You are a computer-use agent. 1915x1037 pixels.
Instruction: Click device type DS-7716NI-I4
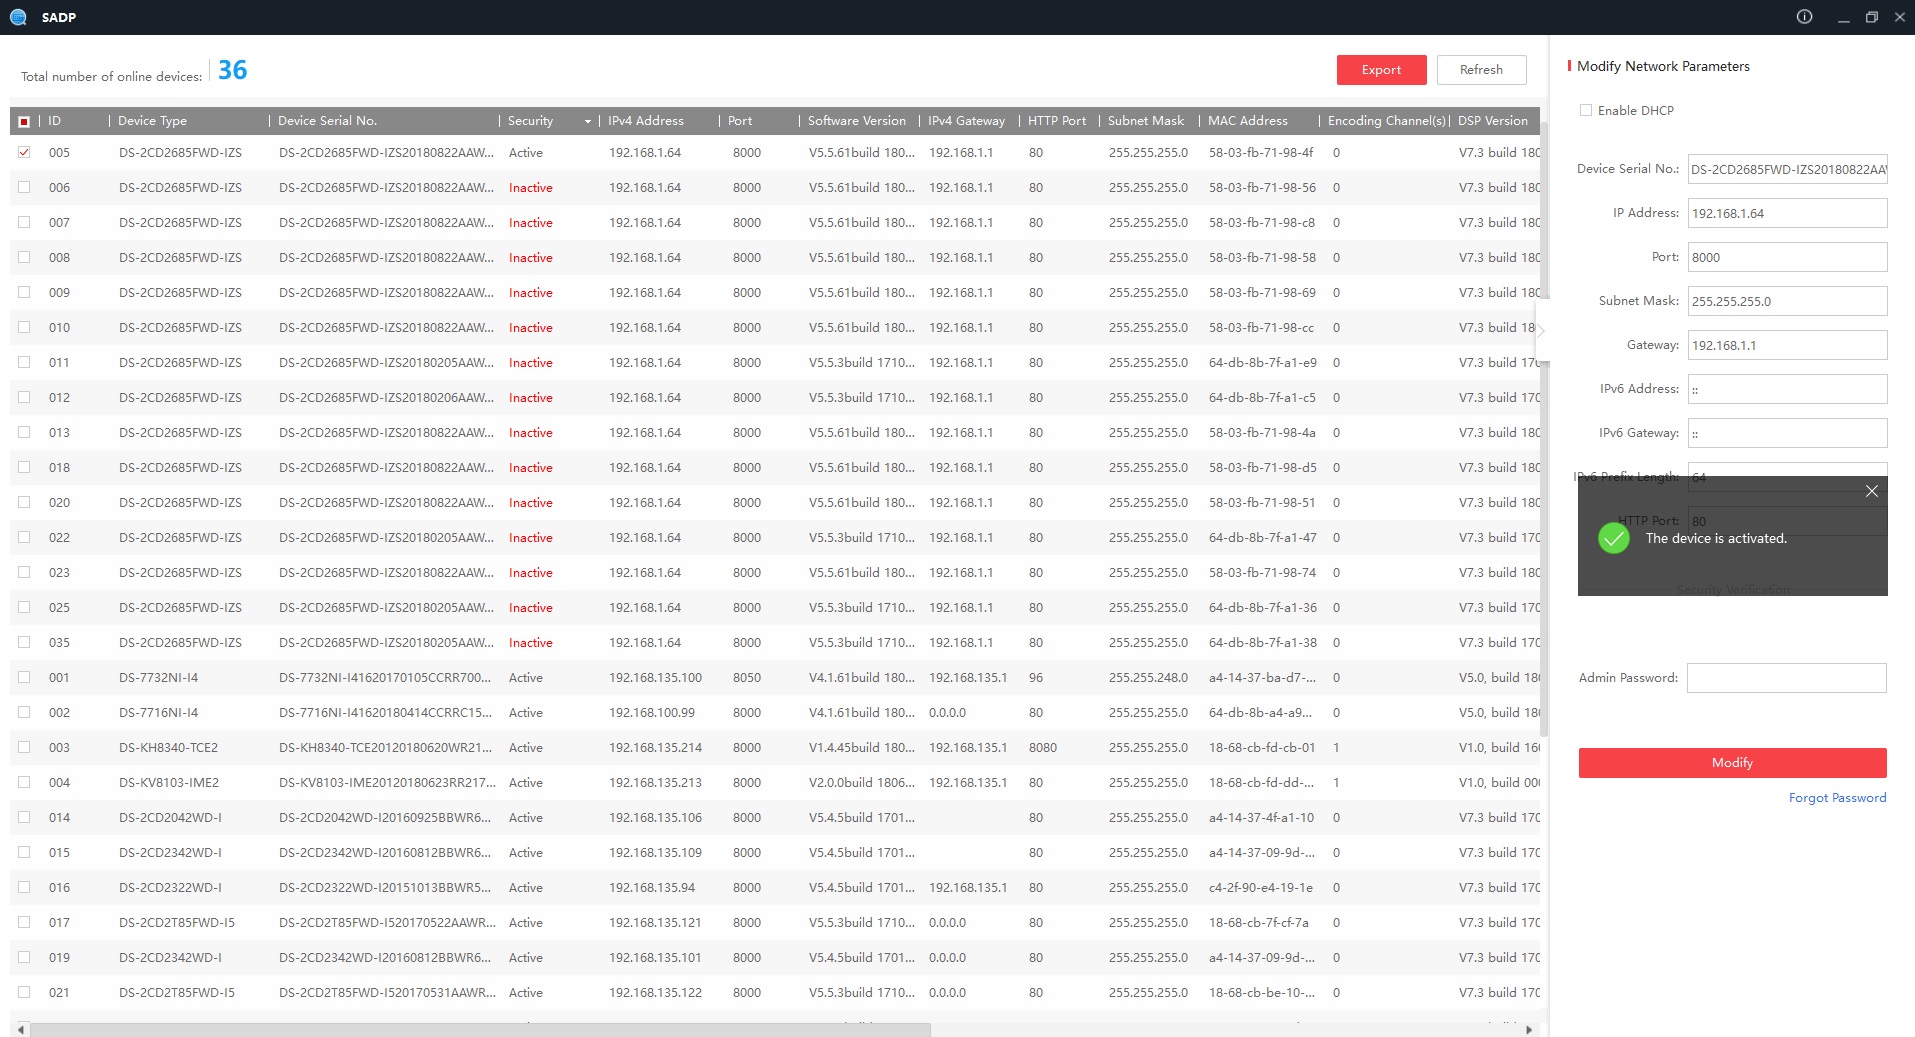click(x=158, y=712)
